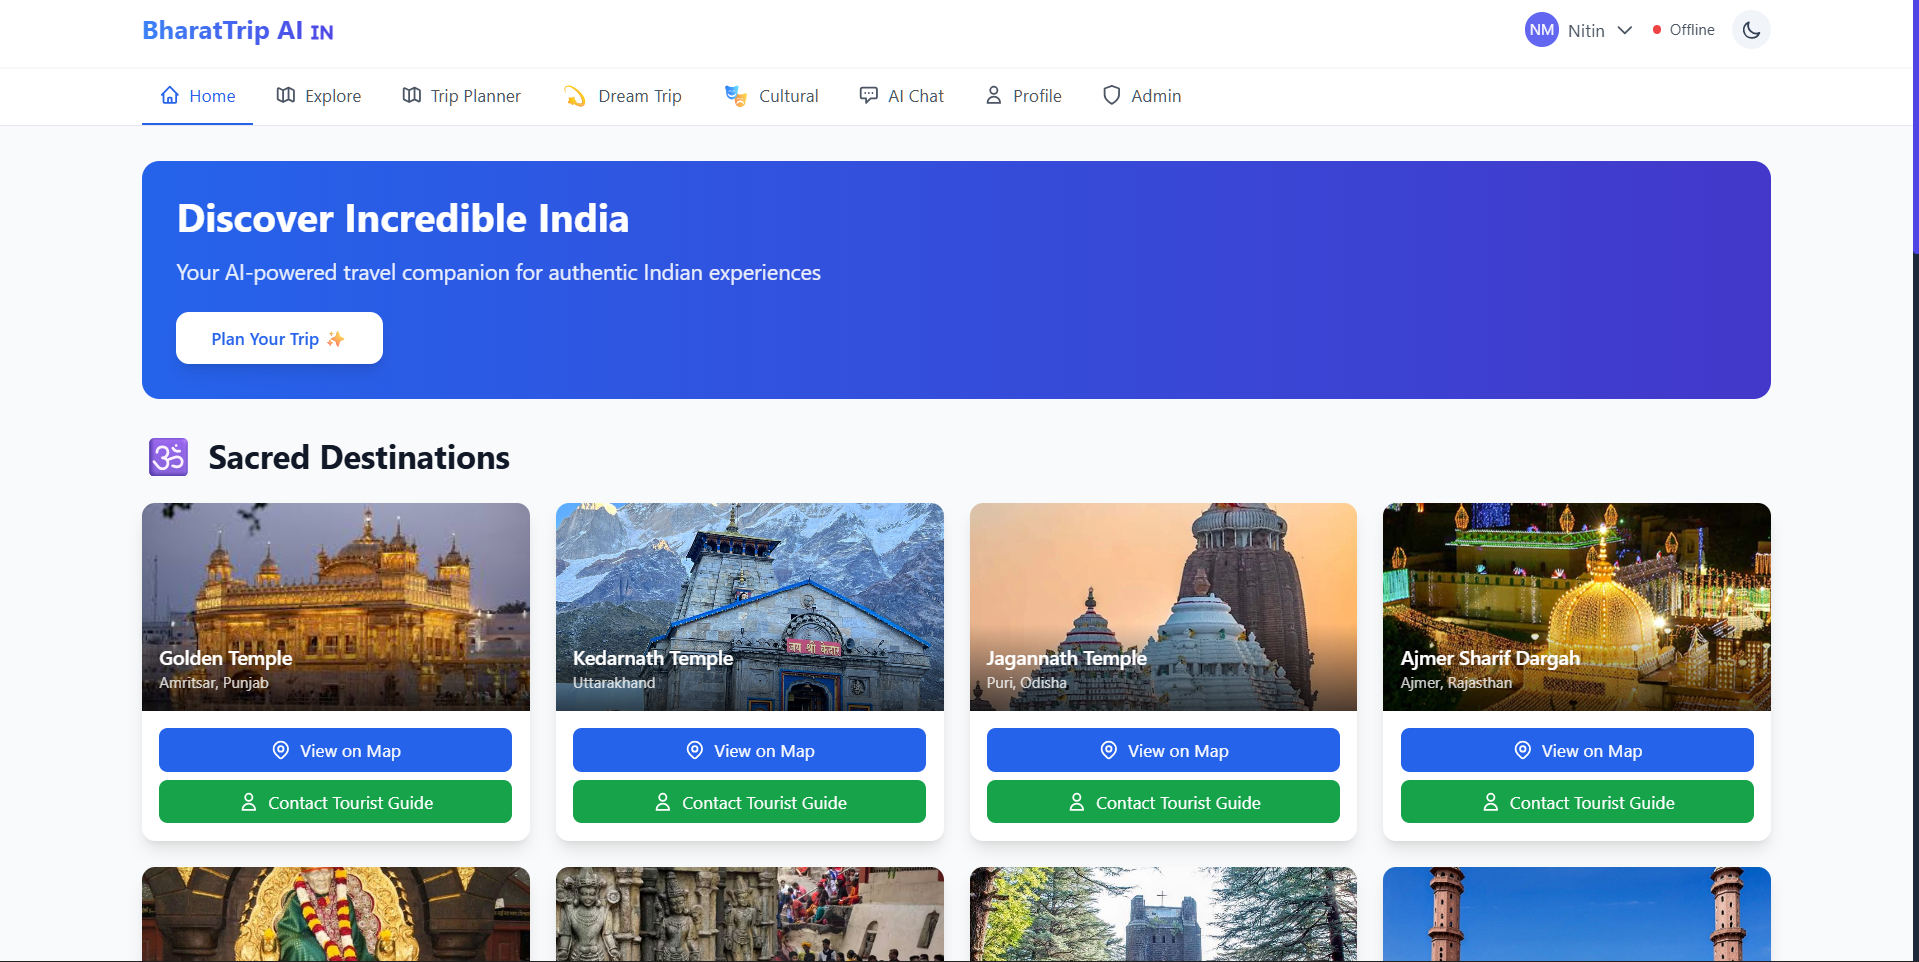The image size is (1919, 962).
Task: Click the NM profile avatar
Action: coord(1541,30)
